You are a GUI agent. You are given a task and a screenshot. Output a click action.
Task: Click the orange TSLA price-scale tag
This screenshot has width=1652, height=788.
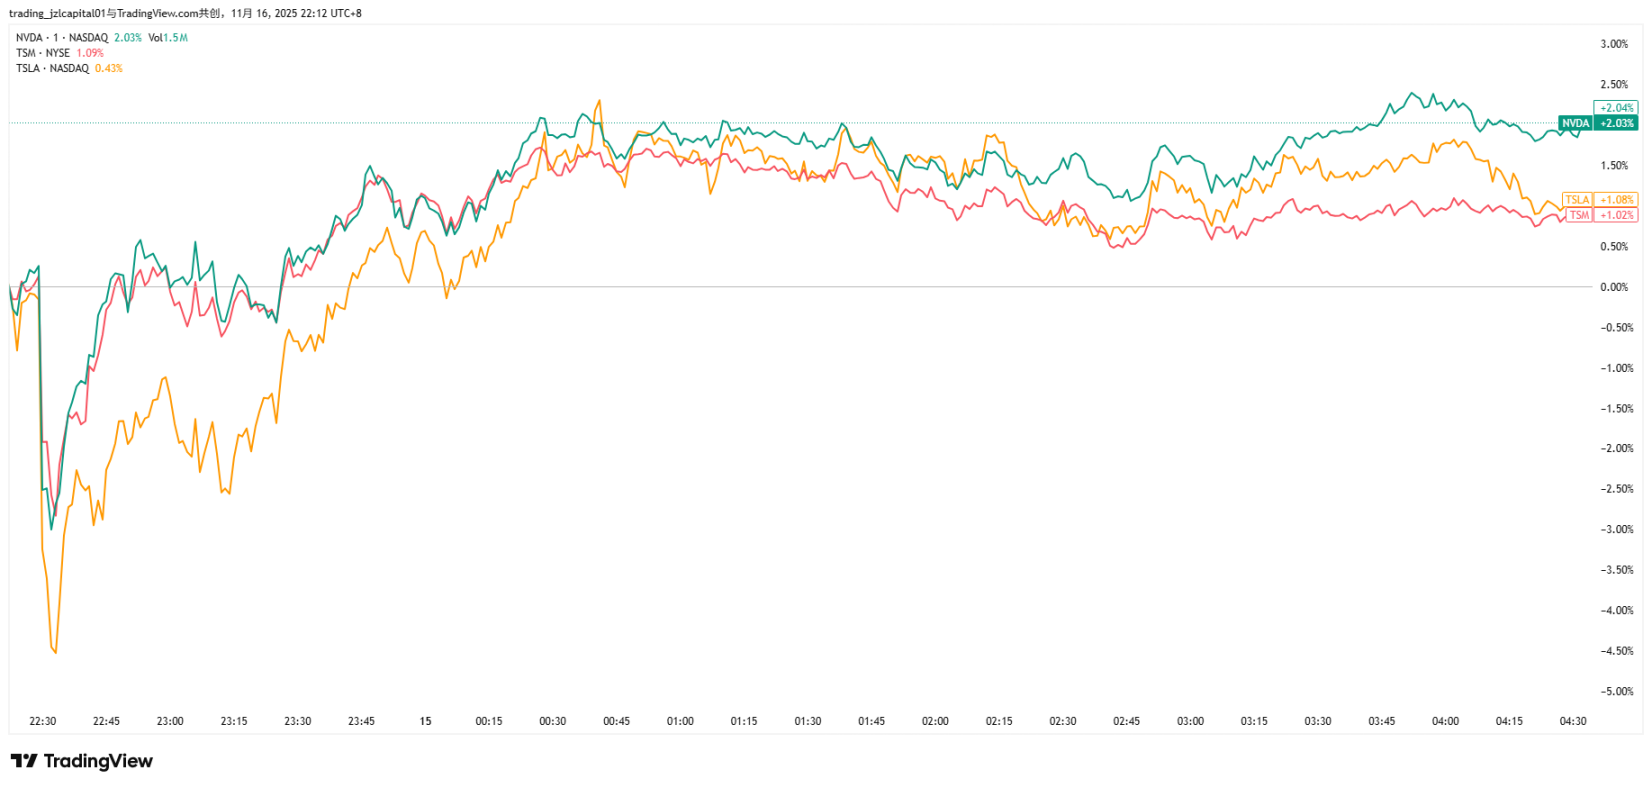pyautogui.click(x=1577, y=200)
